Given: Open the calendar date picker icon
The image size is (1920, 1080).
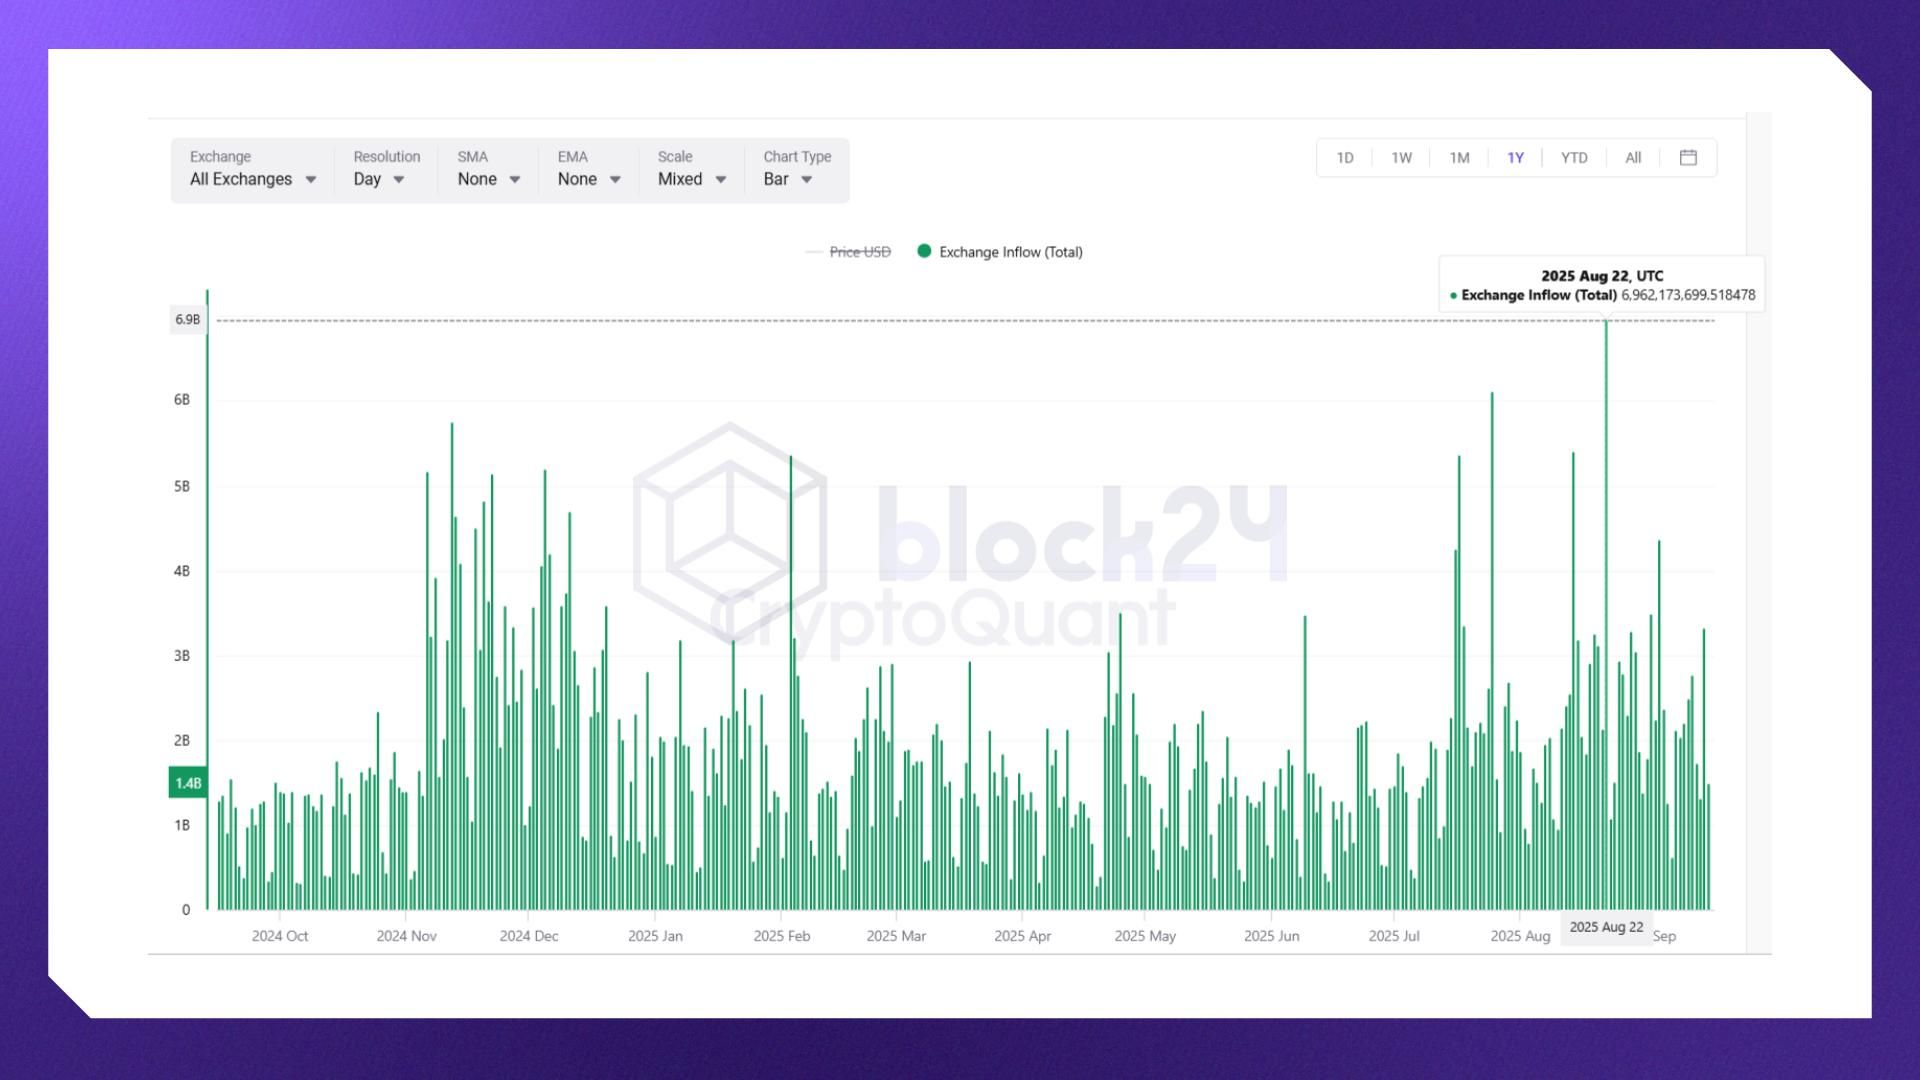Looking at the screenshot, I should (x=1688, y=157).
